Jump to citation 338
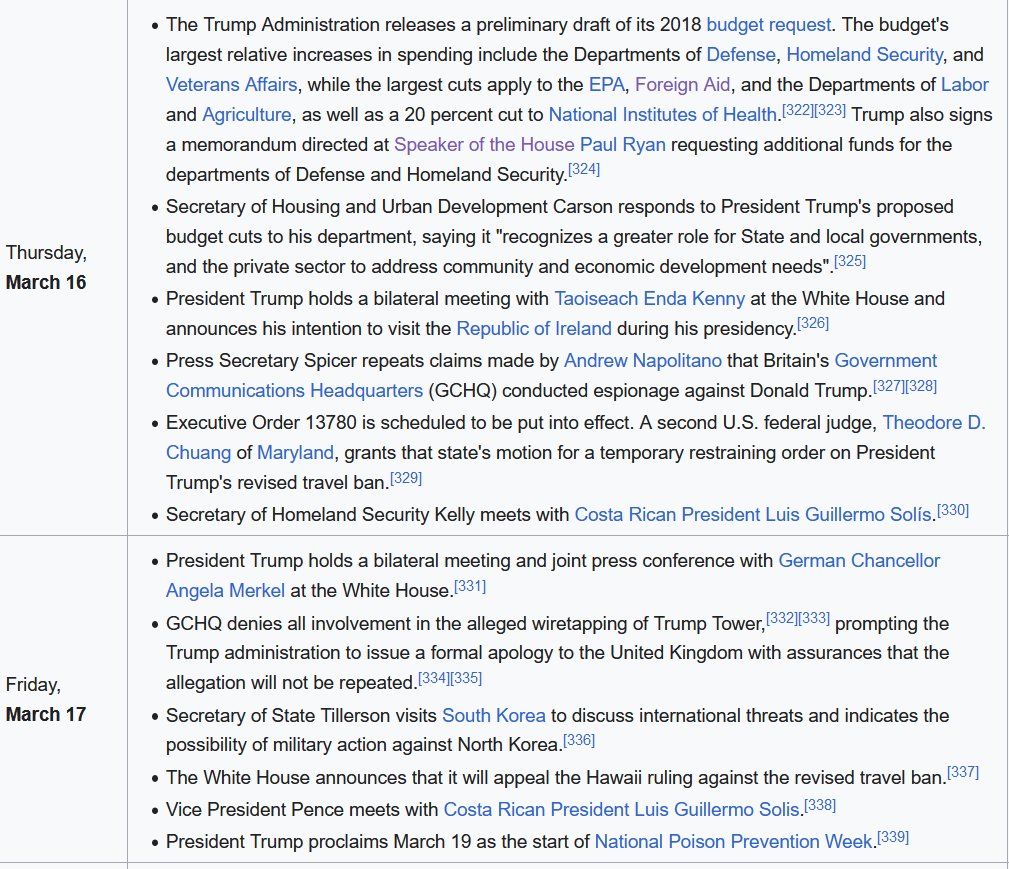This screenshot has height=869, width=1009. click(x=820, y=805)
